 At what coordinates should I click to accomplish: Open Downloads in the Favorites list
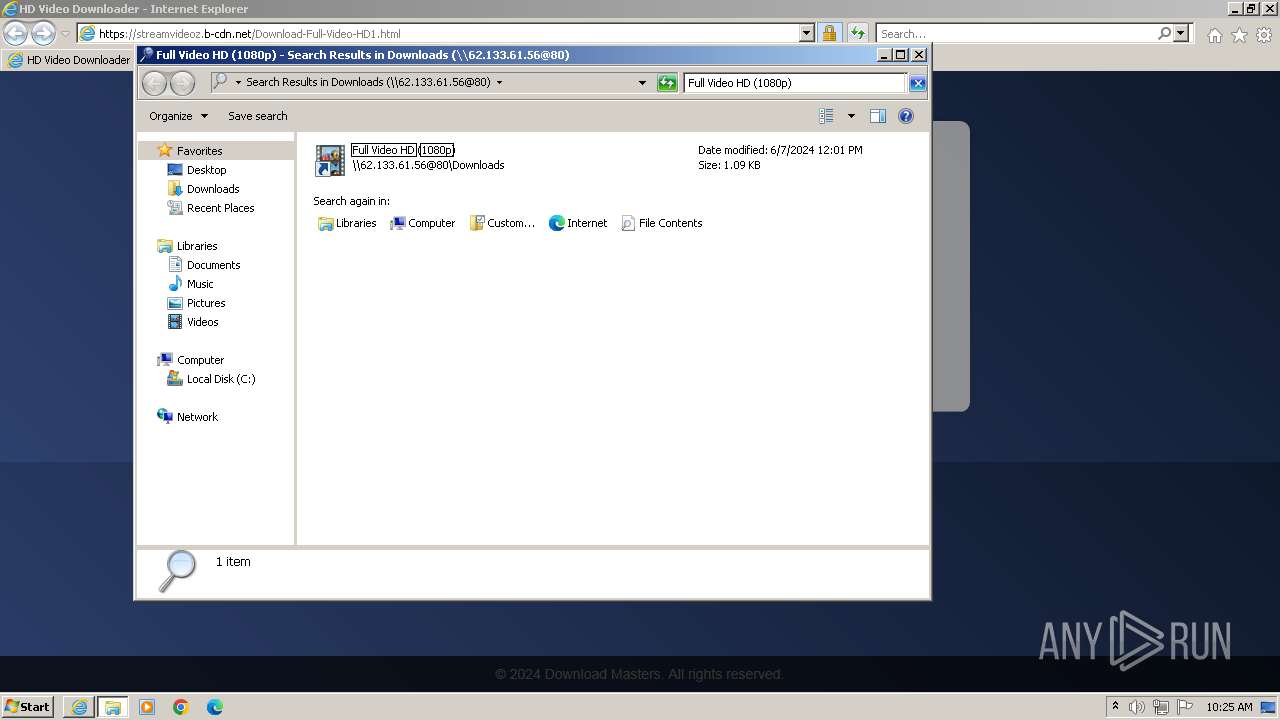coord(212,189)
